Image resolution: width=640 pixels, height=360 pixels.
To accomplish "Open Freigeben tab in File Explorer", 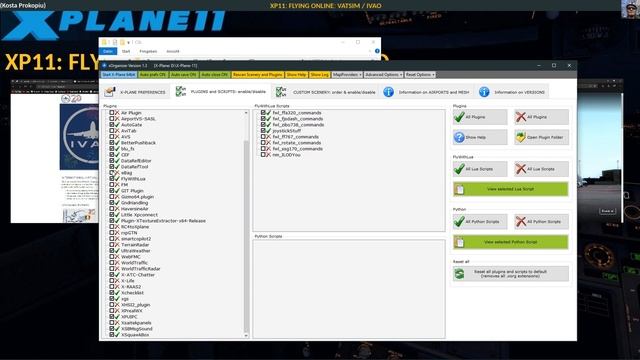I will pos(148,51).
